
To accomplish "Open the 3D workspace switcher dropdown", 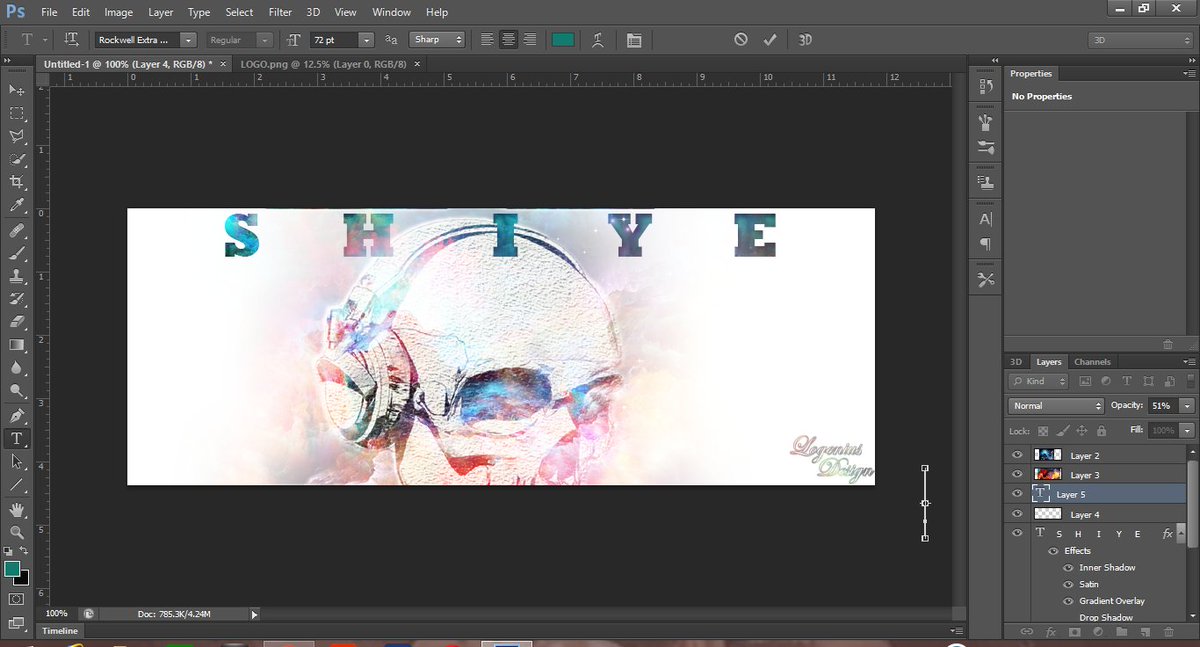I will [x=1140, y=40].
